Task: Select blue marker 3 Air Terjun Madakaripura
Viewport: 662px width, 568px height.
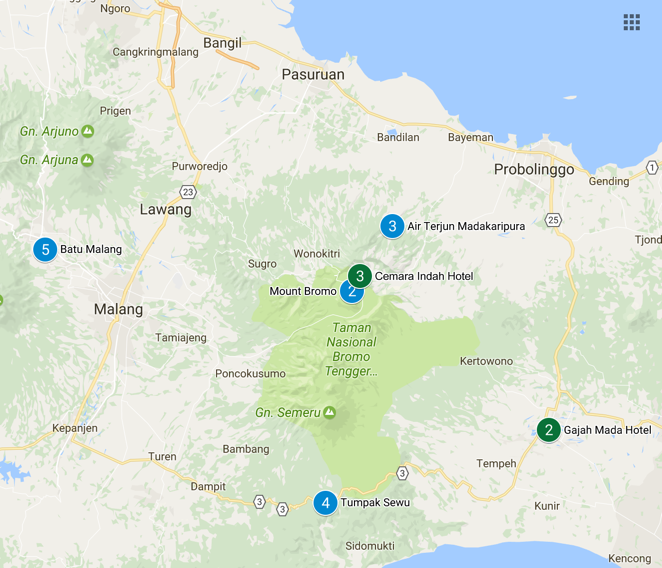Action: coord(392,226)
